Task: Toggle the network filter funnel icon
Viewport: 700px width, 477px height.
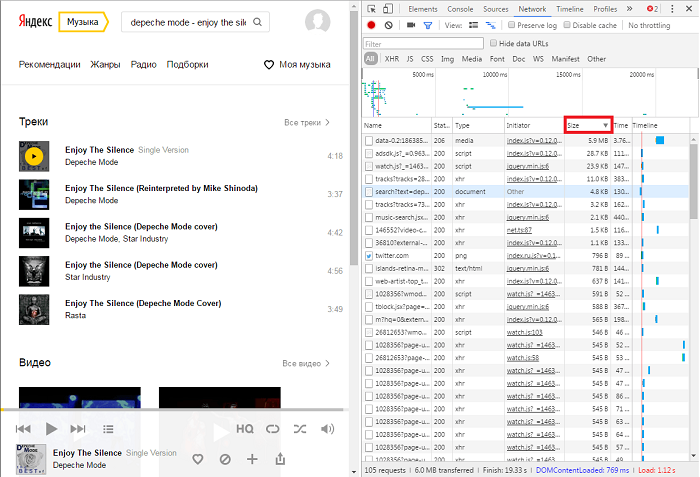Action: click(429, 25)
